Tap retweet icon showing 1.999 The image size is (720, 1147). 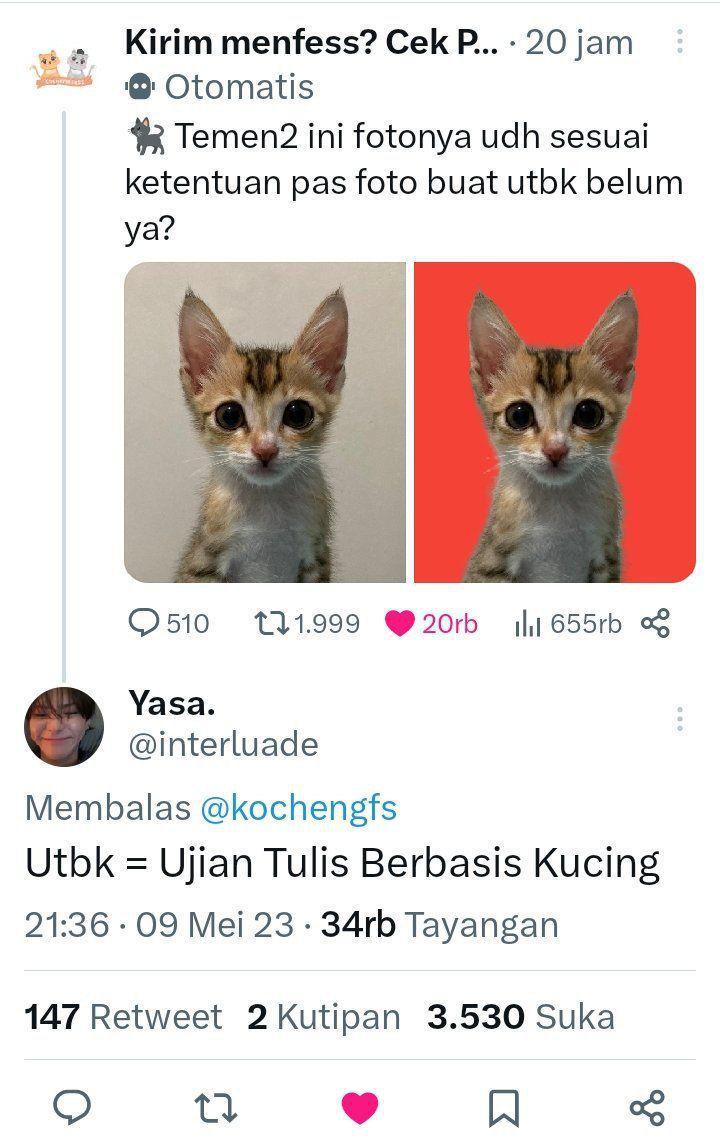[271, 623]
